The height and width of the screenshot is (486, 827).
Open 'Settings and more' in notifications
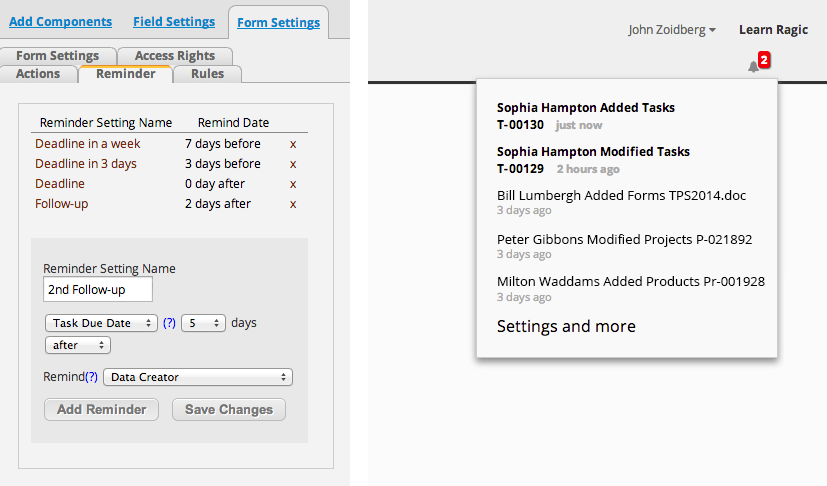566,326
